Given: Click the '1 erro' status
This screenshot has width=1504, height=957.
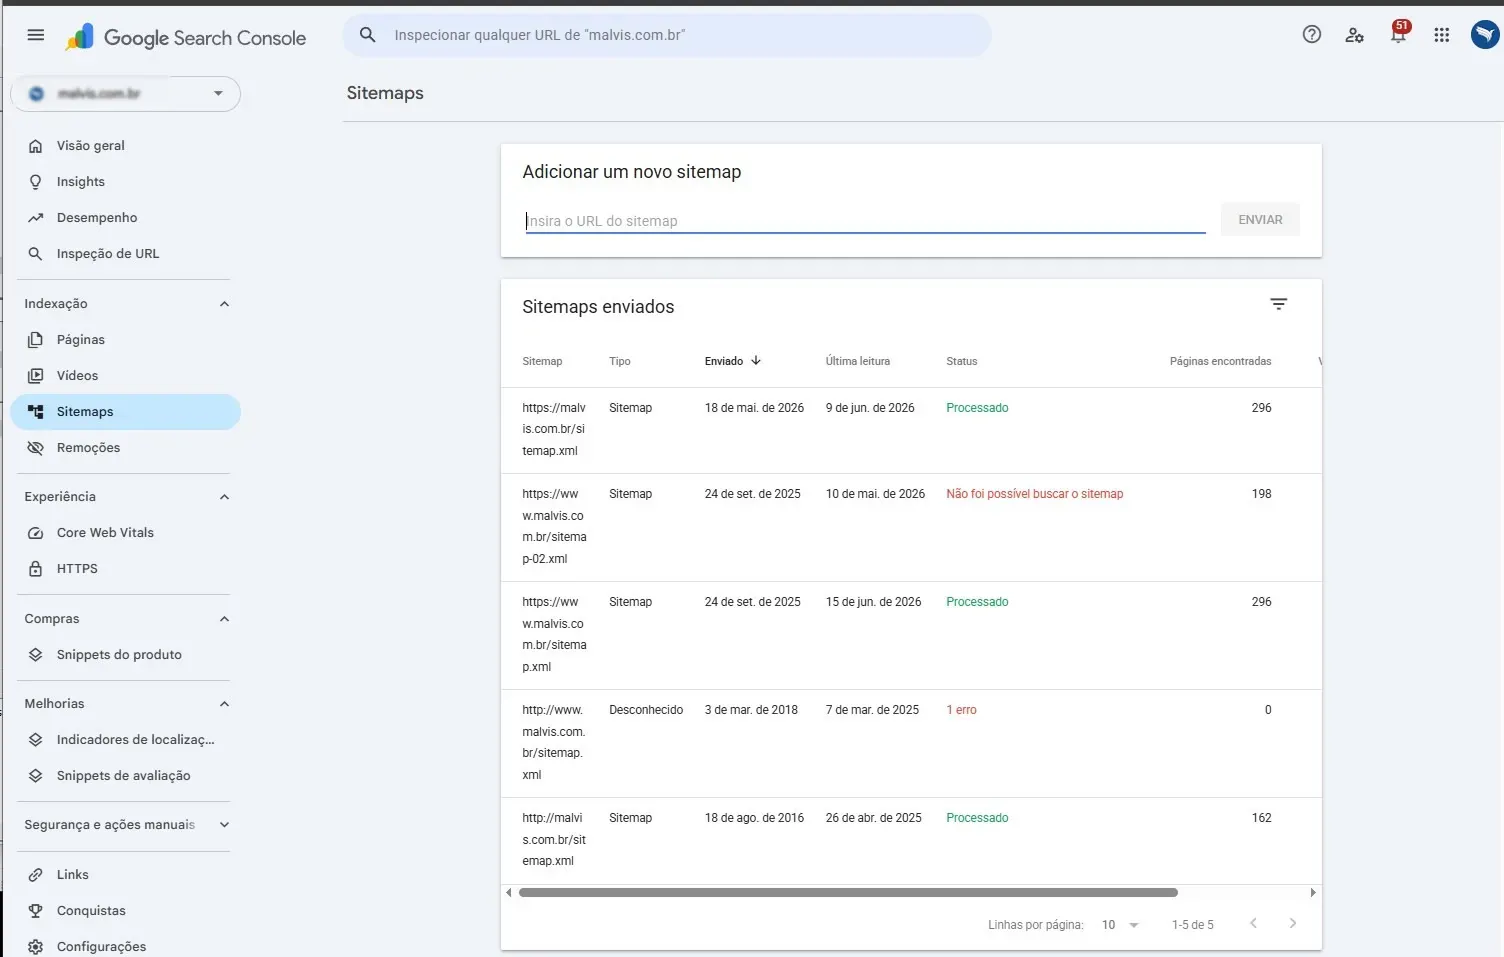Looking at the screenshot, I should pyautogui.click(x=961, y=710).
